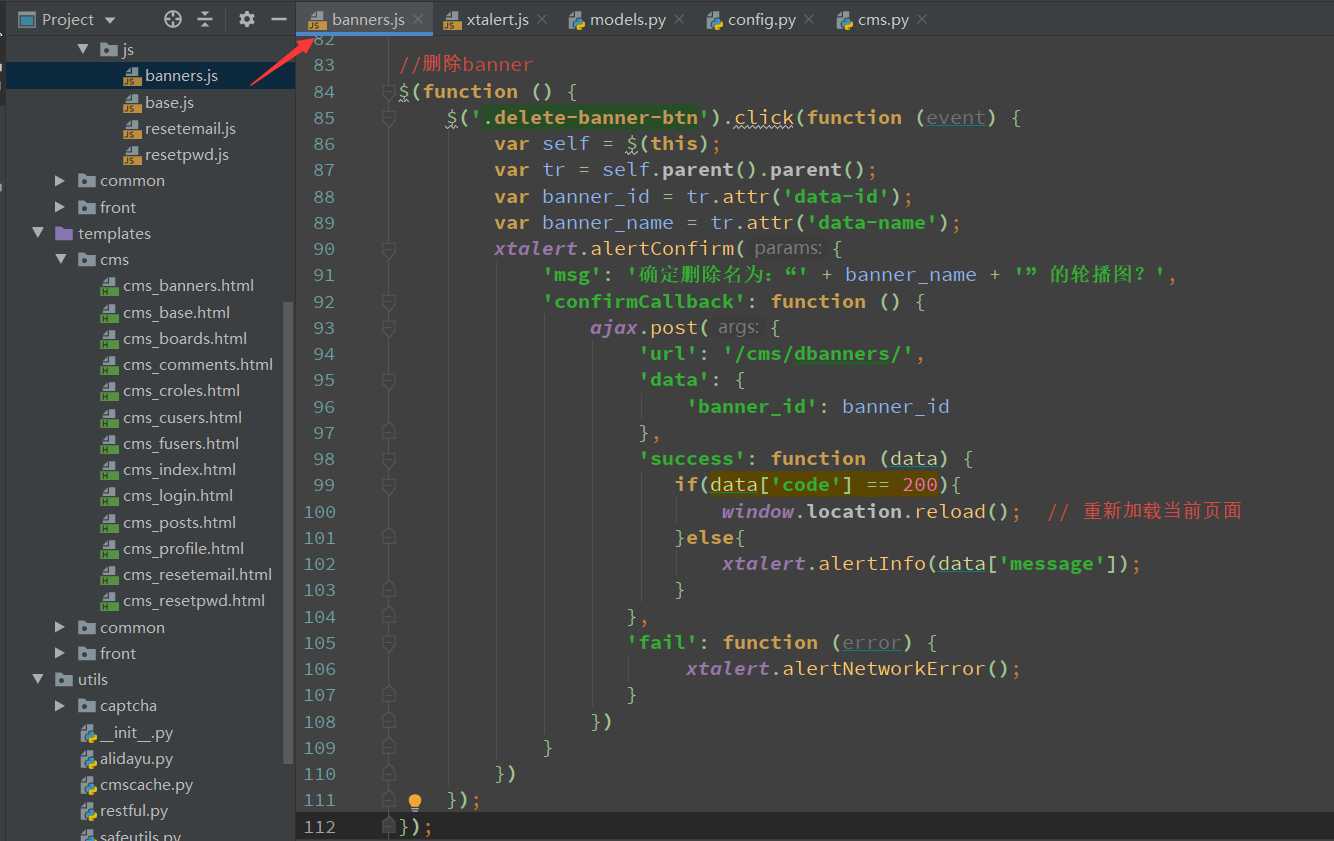Open cms_banners.html in the tree
The image size is (1334, 841).
point(188,286)
